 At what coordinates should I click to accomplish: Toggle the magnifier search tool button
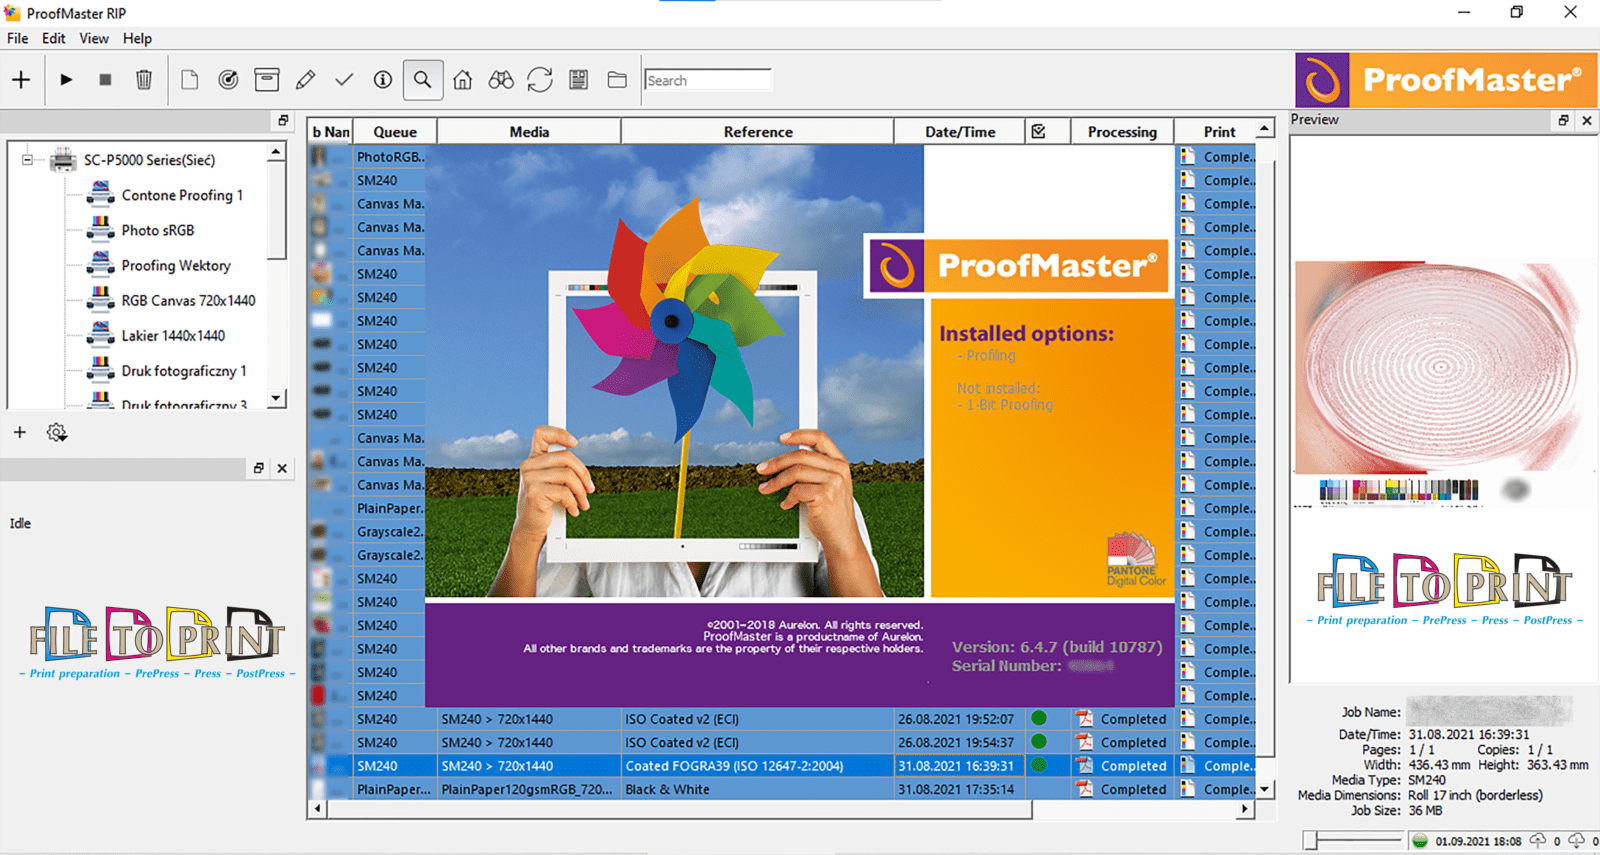point(423,80)
